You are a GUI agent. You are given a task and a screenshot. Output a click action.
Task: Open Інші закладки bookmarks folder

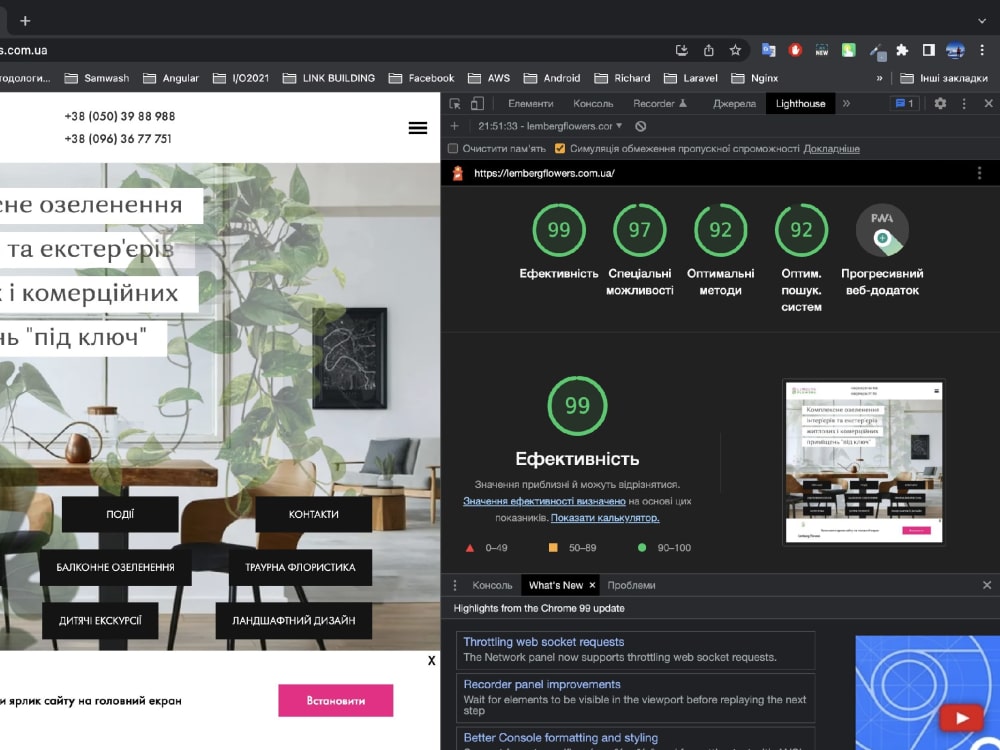(944, 78)
